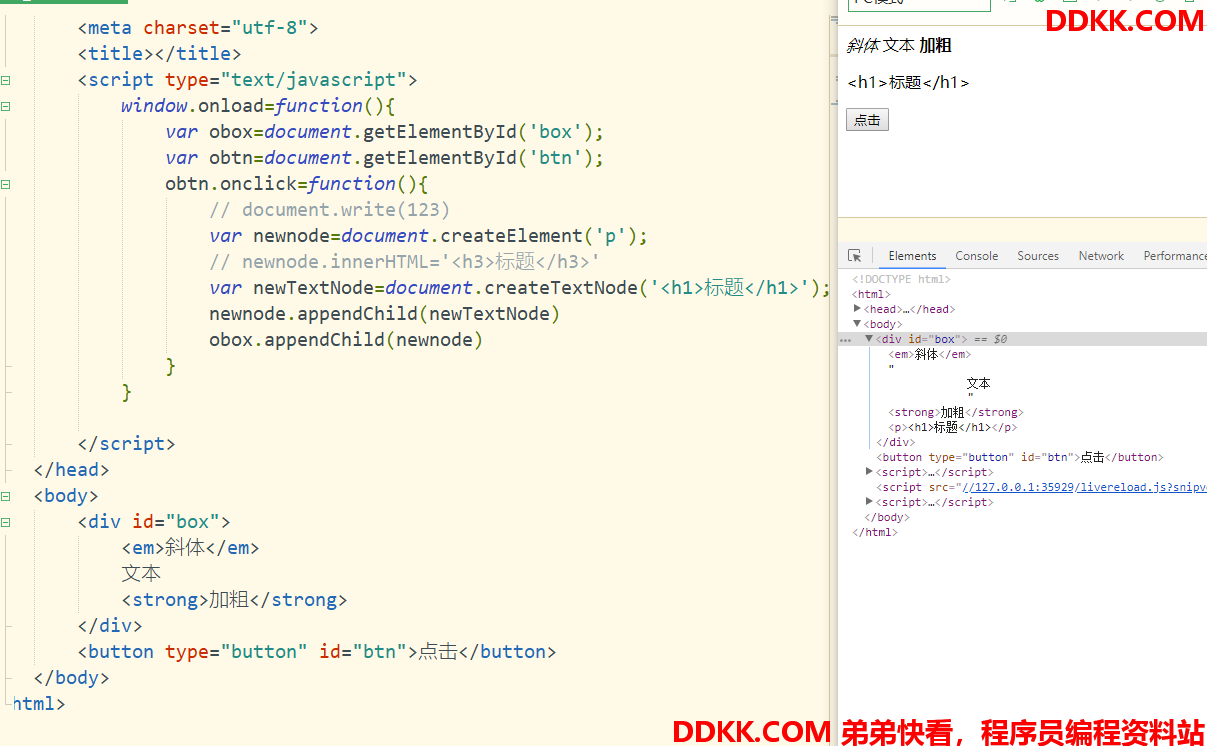Collapse the body tag fold in editor
The image size is (1207, 746).
point(6,496)
